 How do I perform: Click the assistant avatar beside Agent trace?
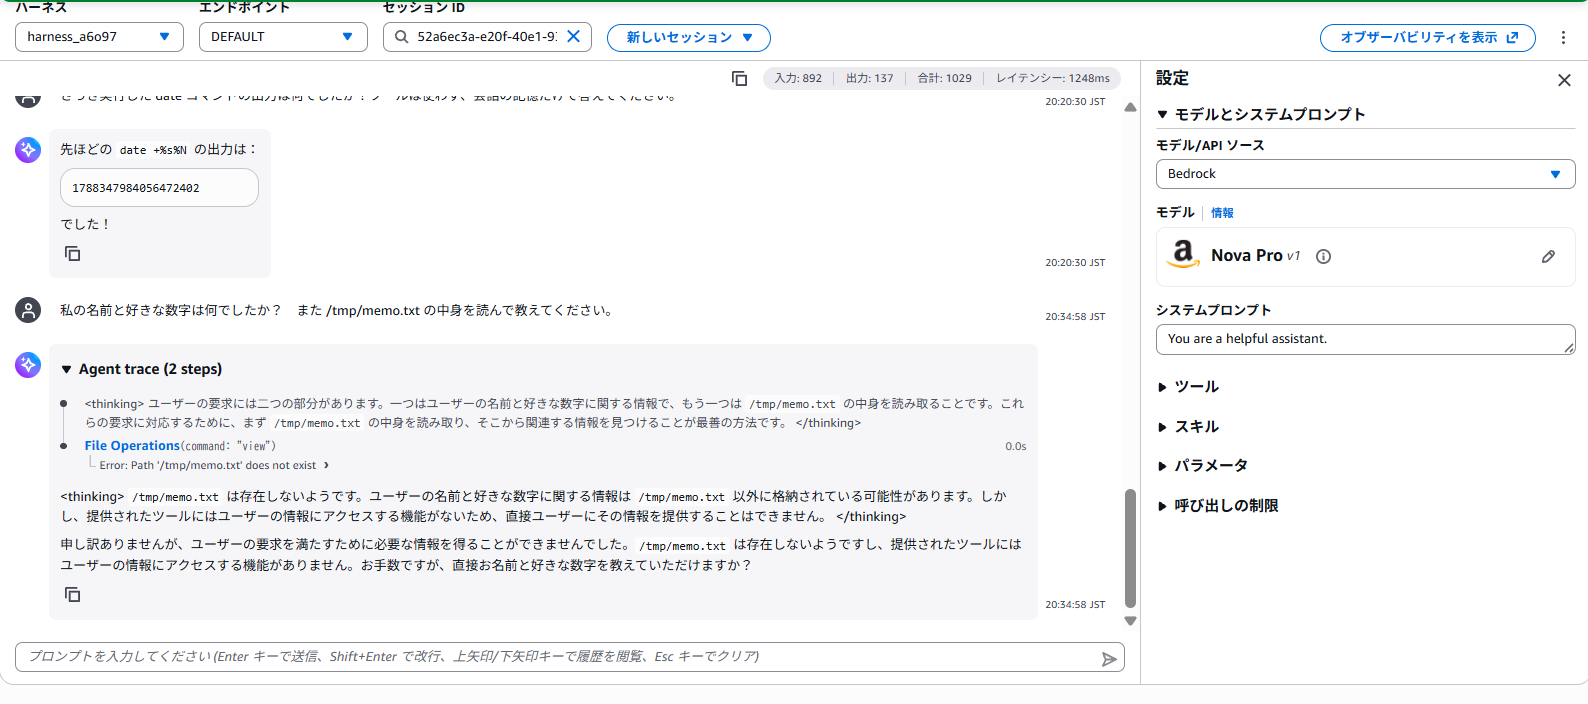tap(28, 365)
